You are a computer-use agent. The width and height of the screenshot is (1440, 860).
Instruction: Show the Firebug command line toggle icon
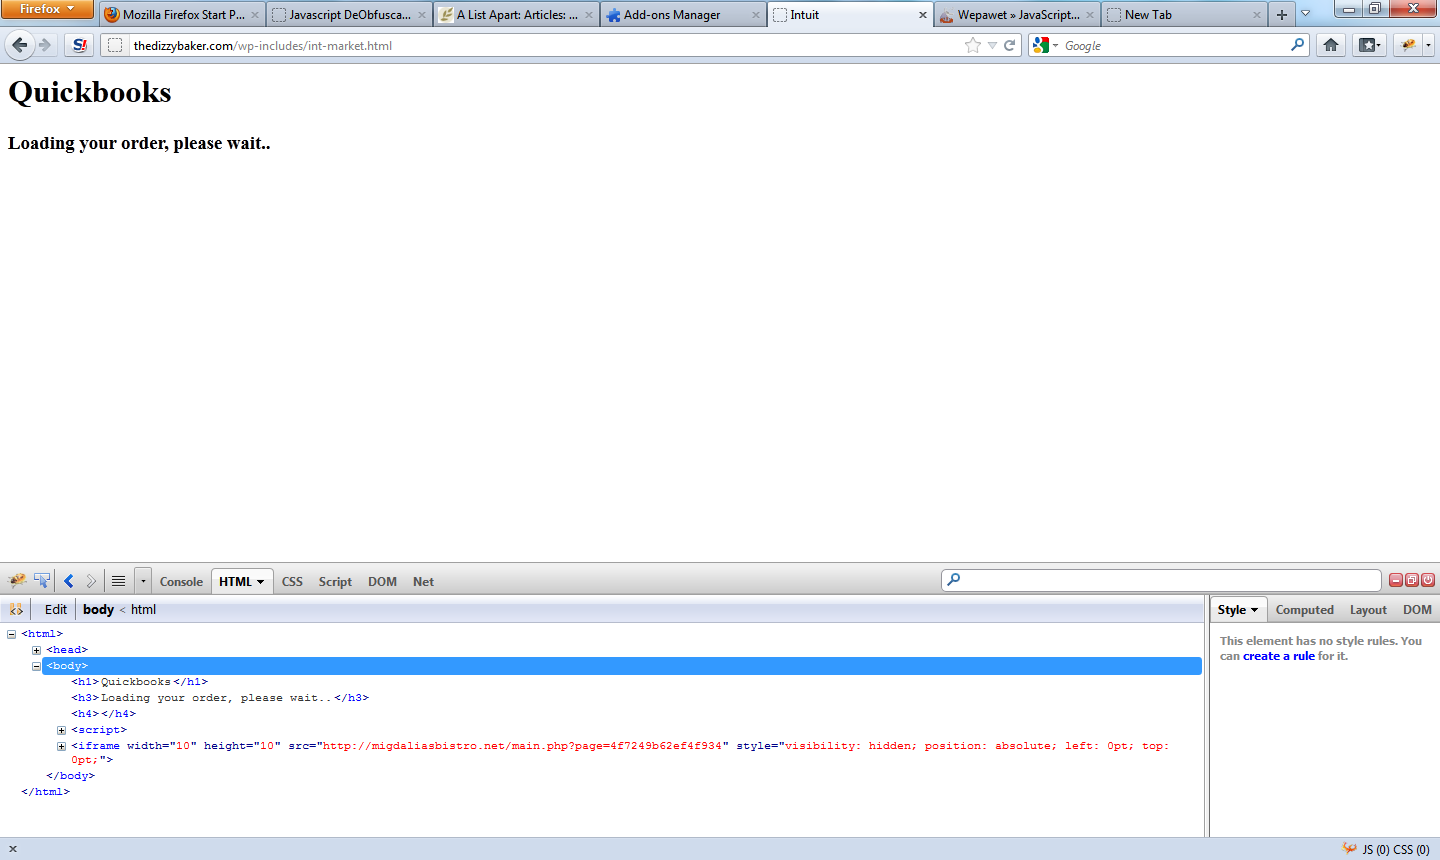coord(118,581)
